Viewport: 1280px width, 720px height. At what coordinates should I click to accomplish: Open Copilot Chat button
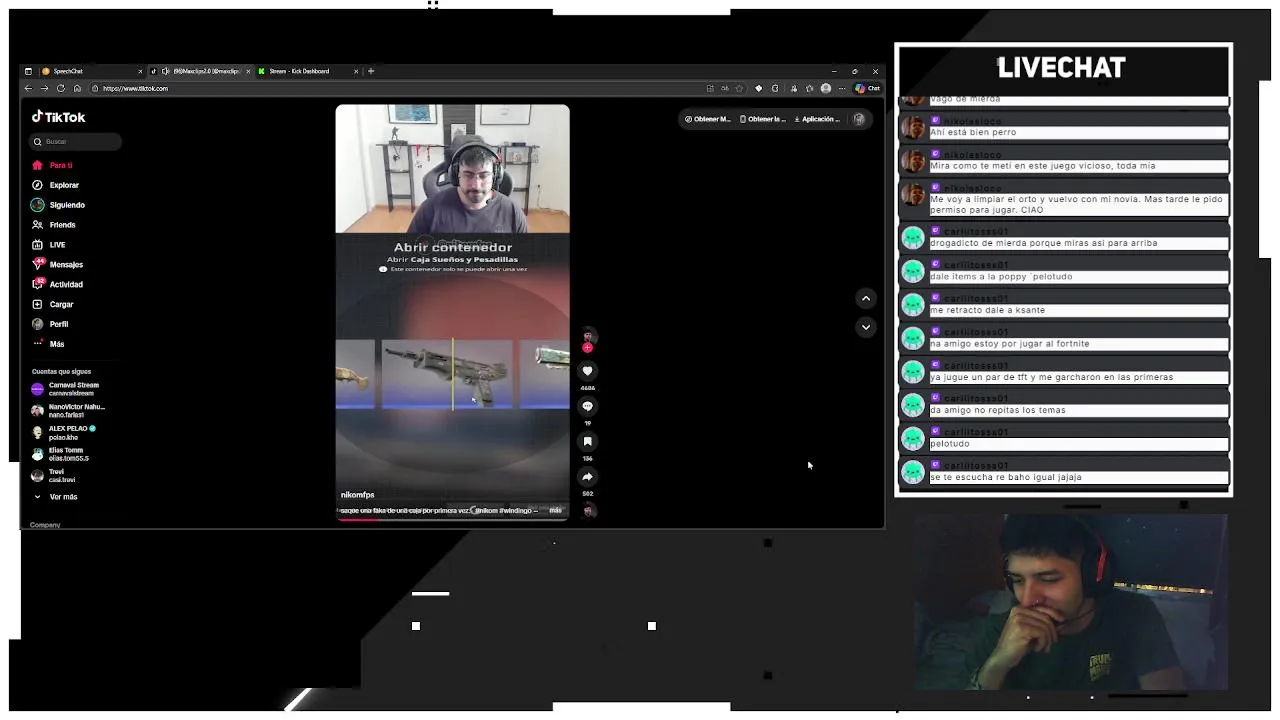click(867, 88)
